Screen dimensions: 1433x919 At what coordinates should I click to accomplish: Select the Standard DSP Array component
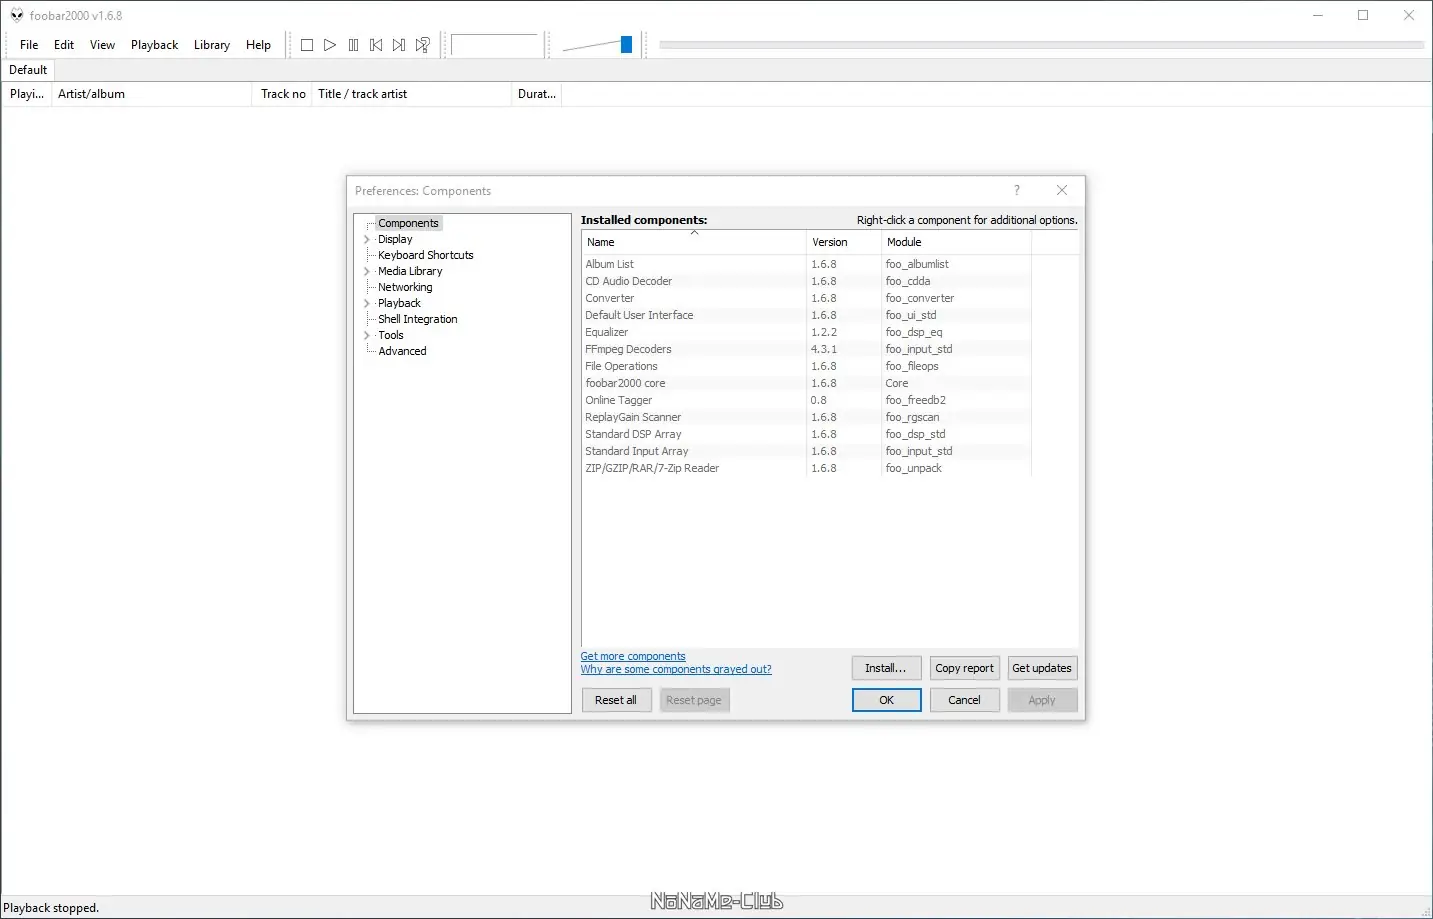(806, 434)
